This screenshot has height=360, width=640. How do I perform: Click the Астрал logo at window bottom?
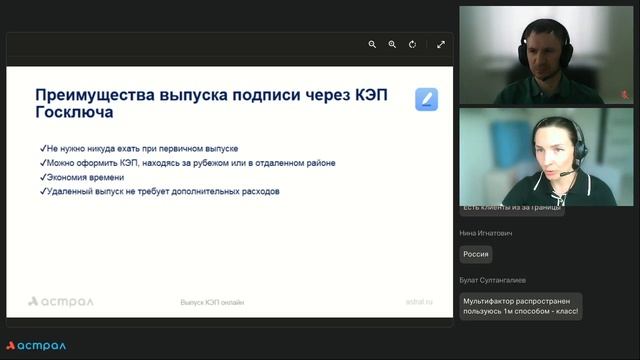(36, 345)
